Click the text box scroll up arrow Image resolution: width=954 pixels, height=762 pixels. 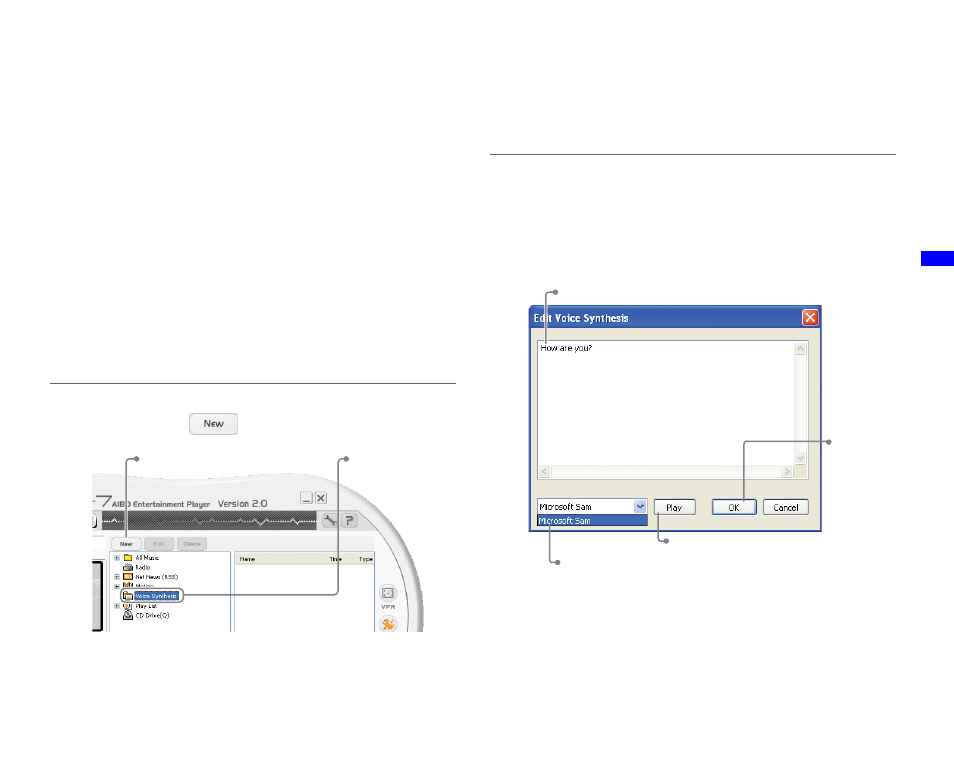(x=801, y=349)
